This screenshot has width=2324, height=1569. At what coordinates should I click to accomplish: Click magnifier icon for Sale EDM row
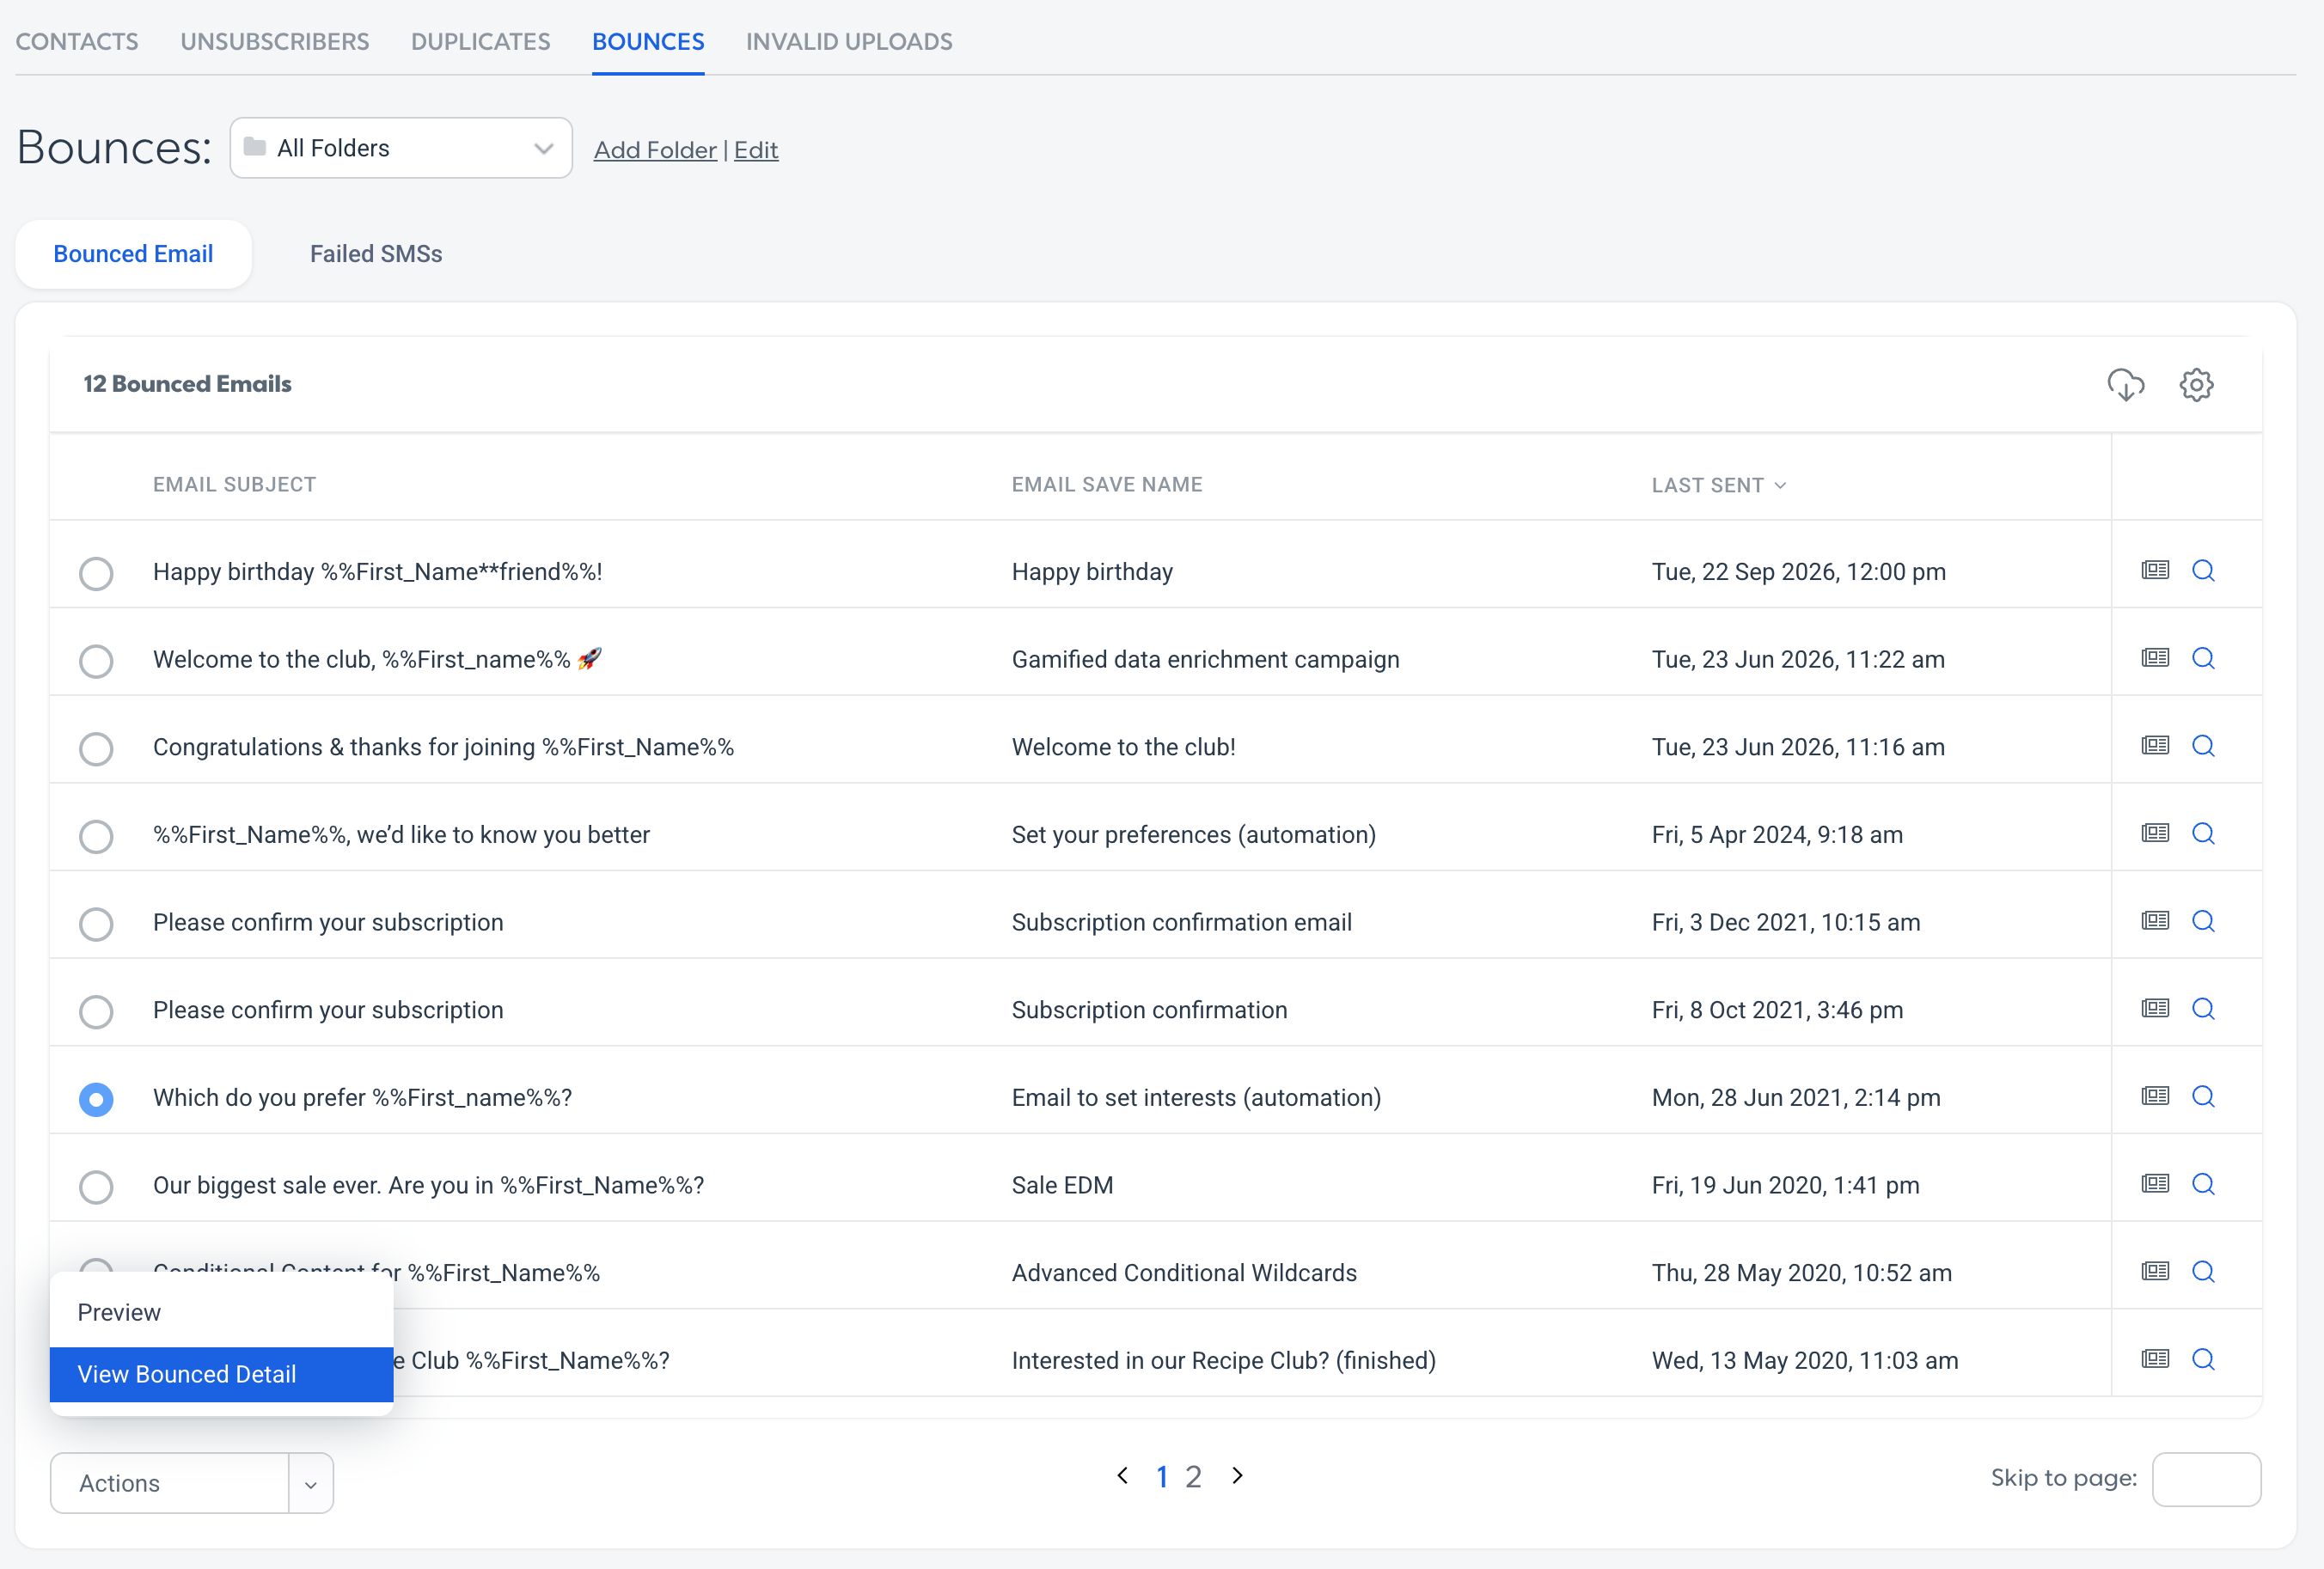coord(2203,1184)
